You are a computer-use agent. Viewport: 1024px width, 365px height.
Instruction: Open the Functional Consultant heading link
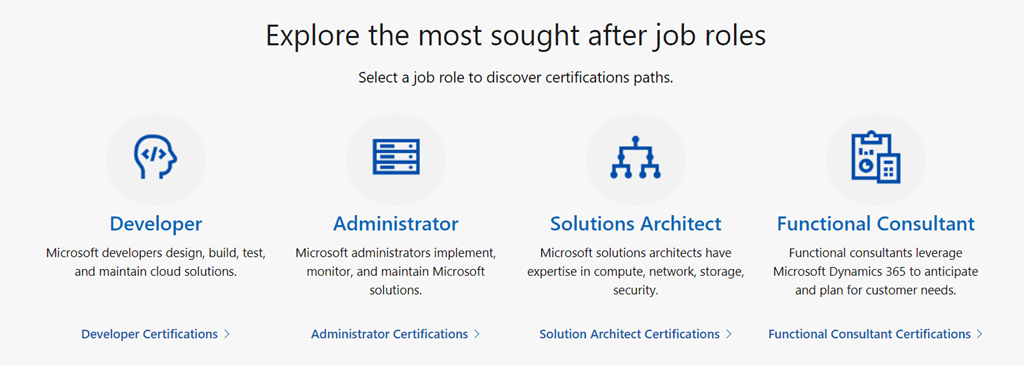tap(876, 224)
